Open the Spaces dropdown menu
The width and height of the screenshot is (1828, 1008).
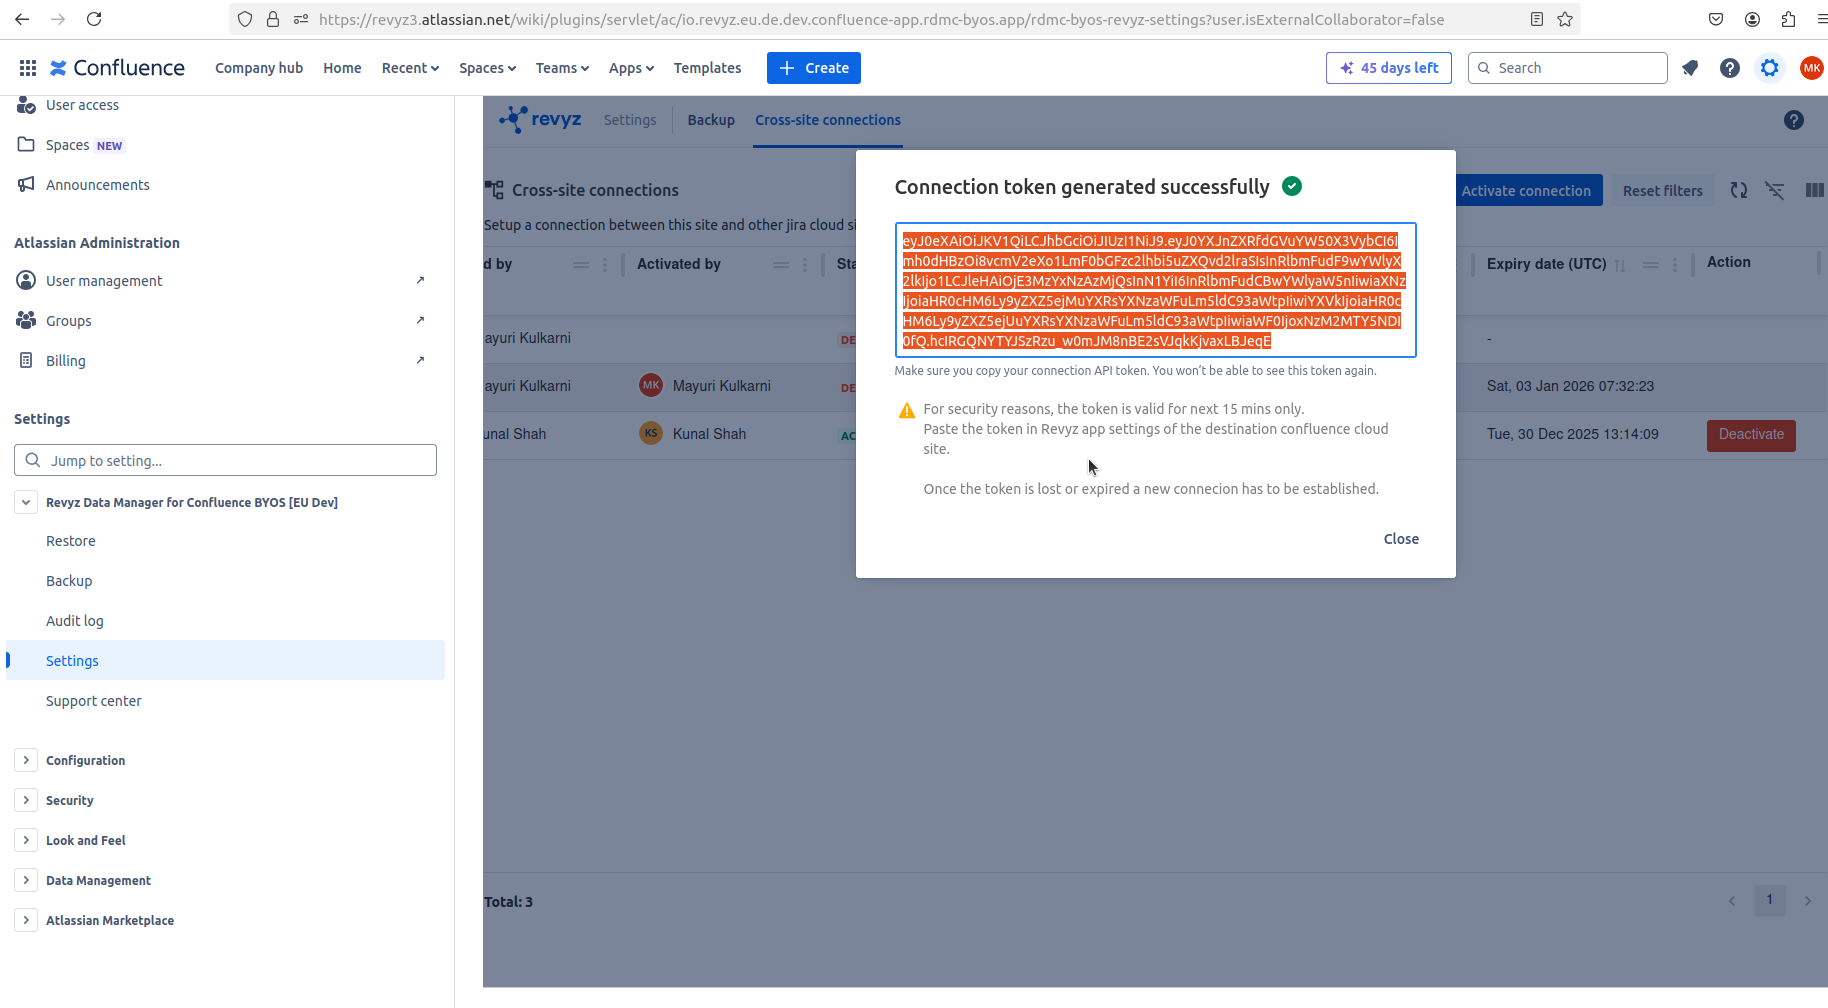487,68
